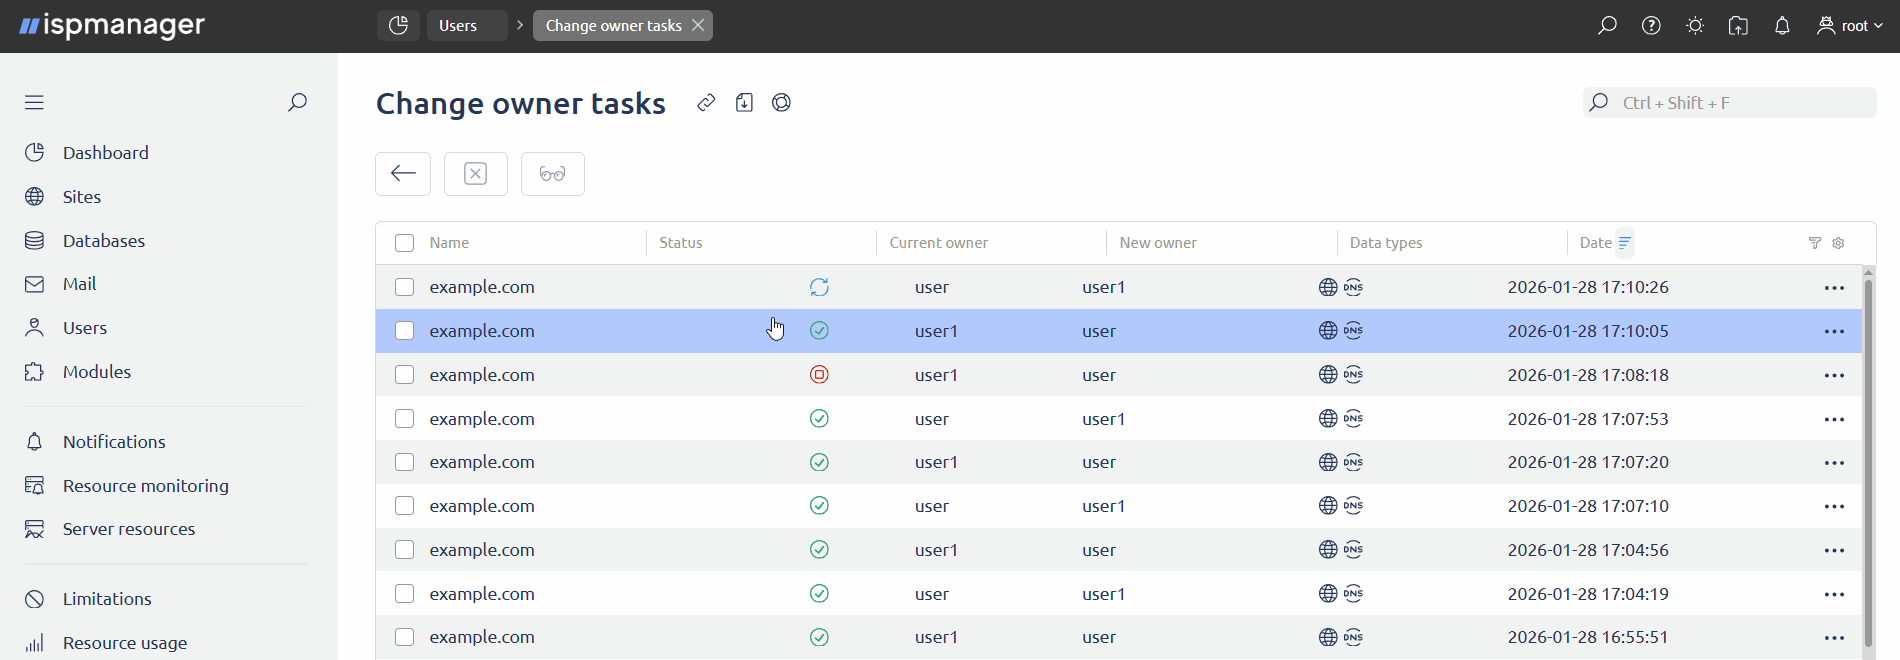The image size is (1900, 660).
Task: Expand actions menu for the 17:07:53 task
Action: (1834, 419)
